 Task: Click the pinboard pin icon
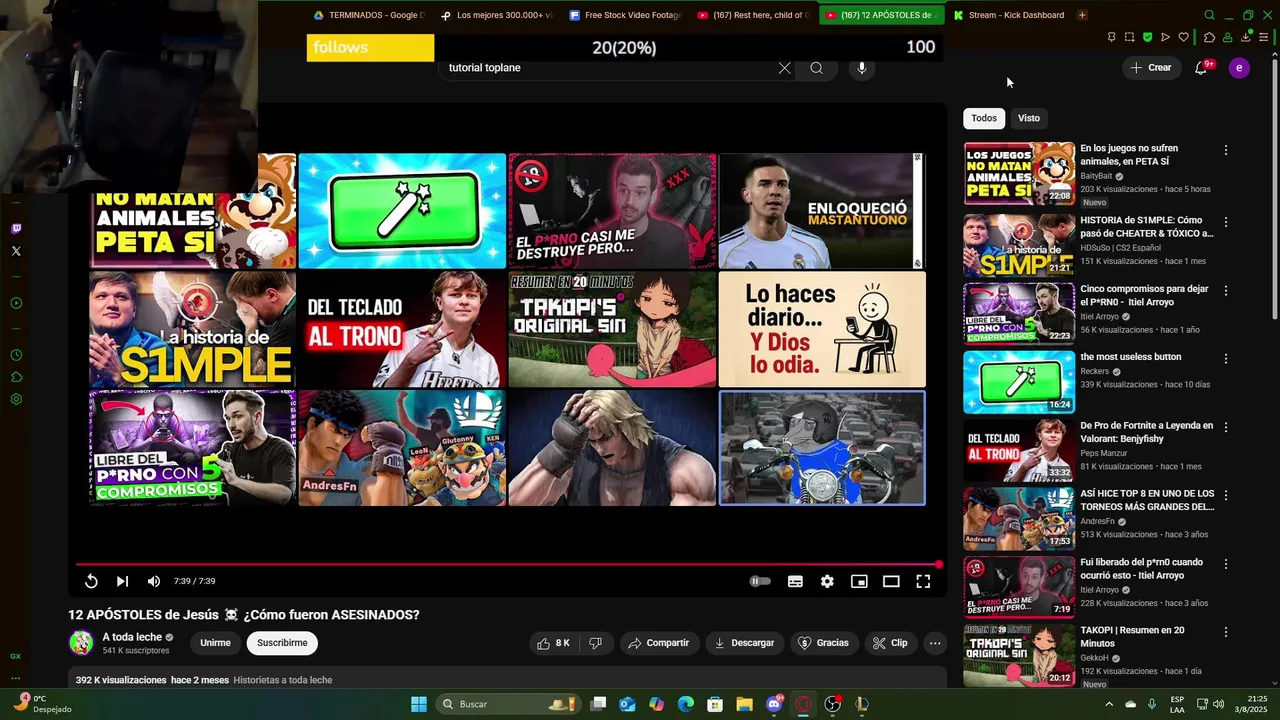pyautogui.click(x=1111, y=37)
